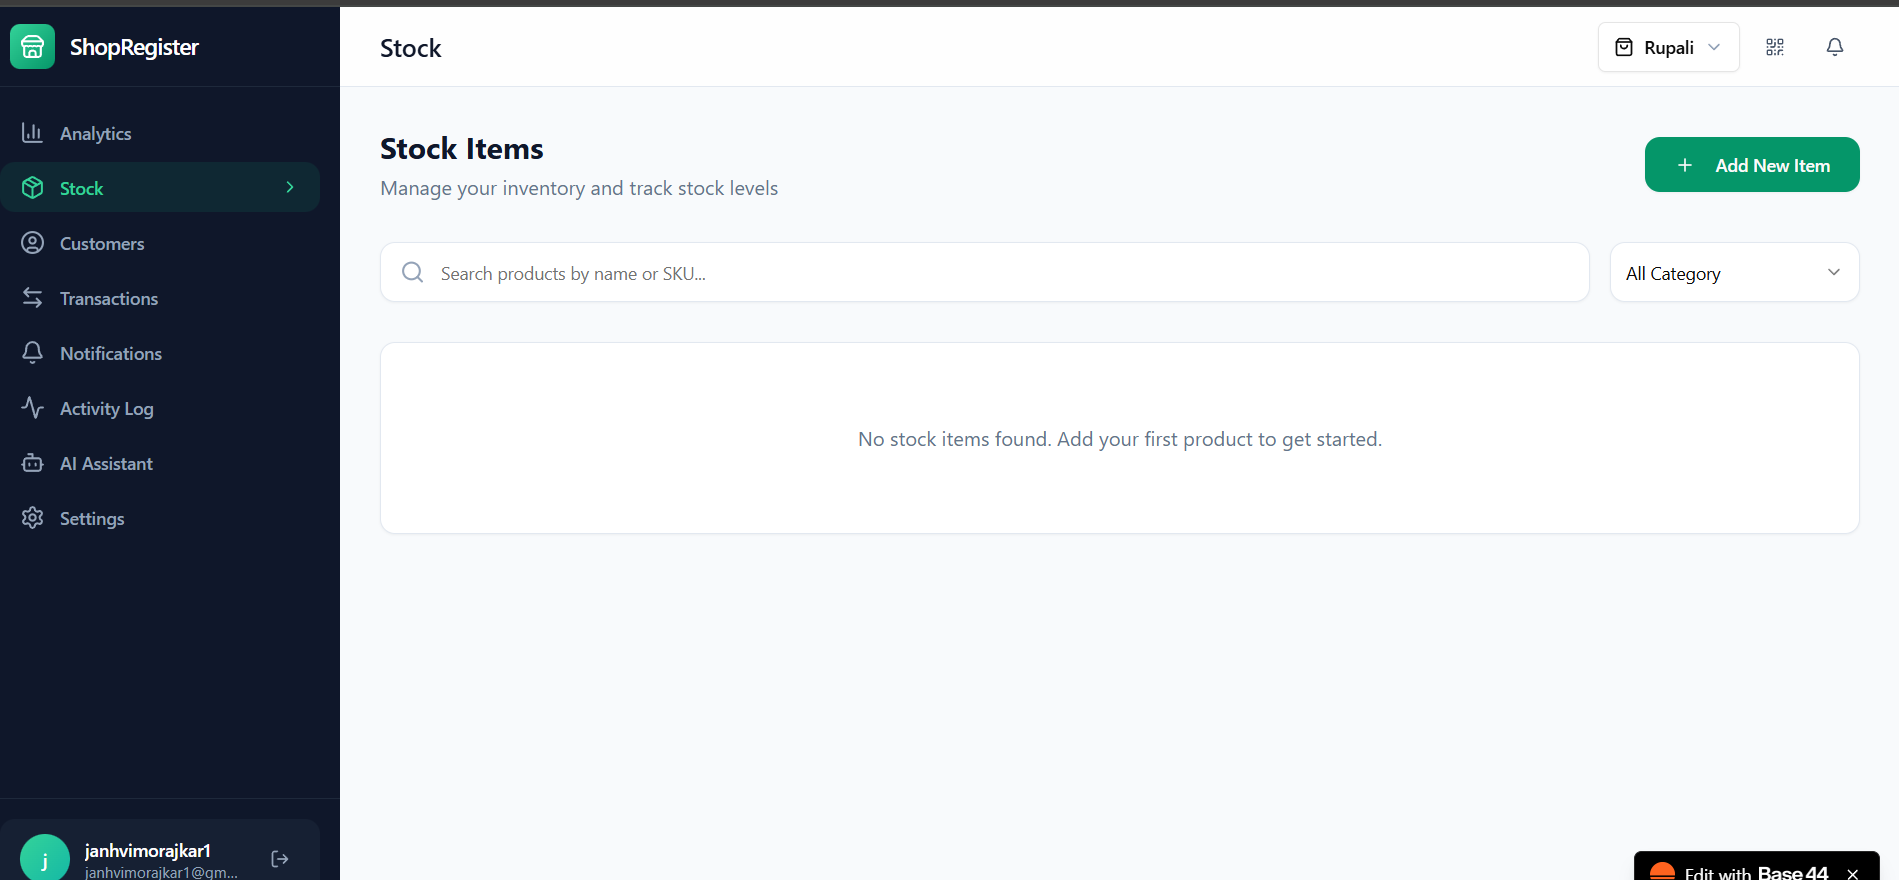
Task: Click the search magnifier icon
Action: click(x=413, y=272)
